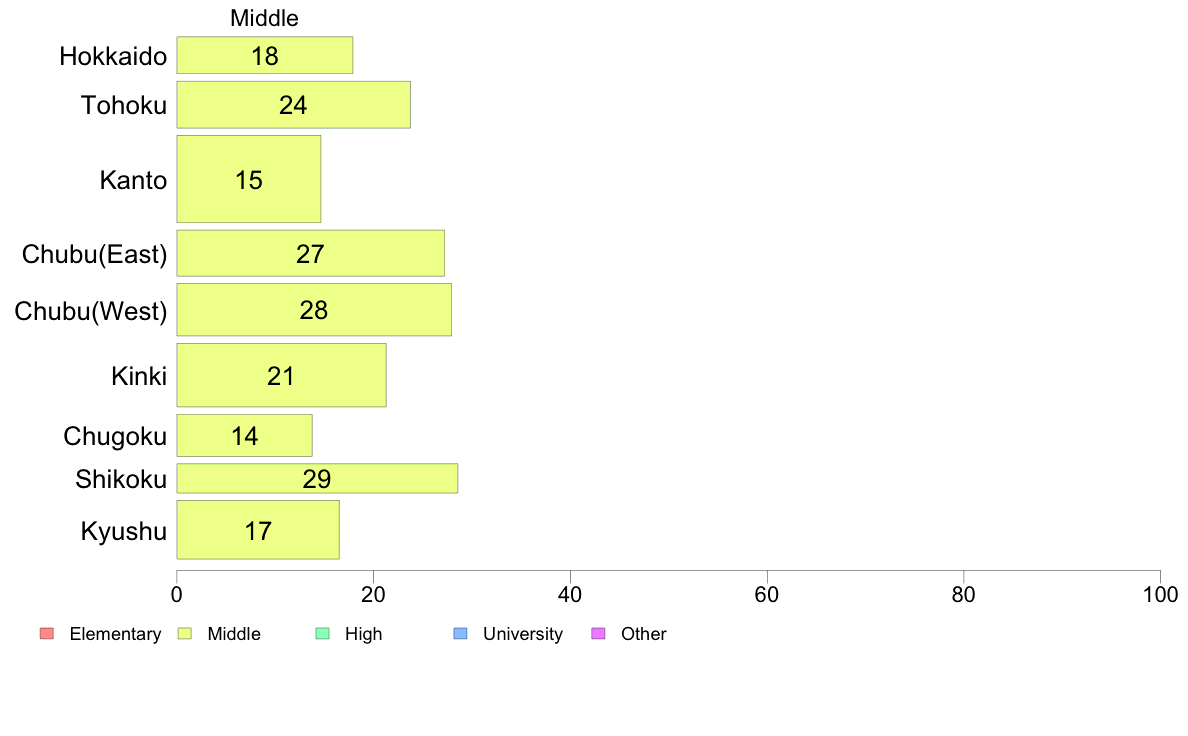This screenshot has height=736, width=1188.
Task: Click the Elementary legend label text
Action: point(115,634)
